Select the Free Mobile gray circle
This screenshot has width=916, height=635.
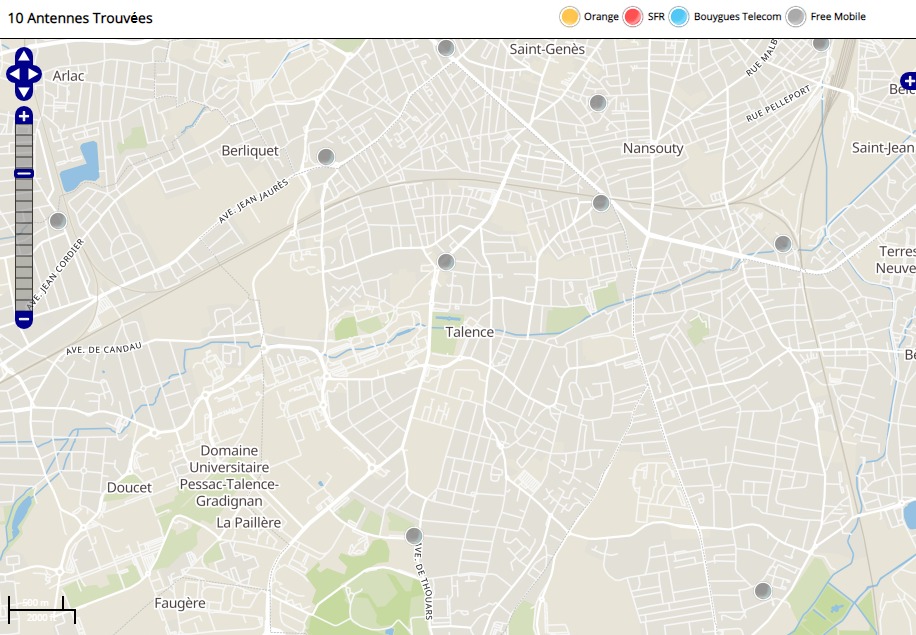tap(796, 17)
